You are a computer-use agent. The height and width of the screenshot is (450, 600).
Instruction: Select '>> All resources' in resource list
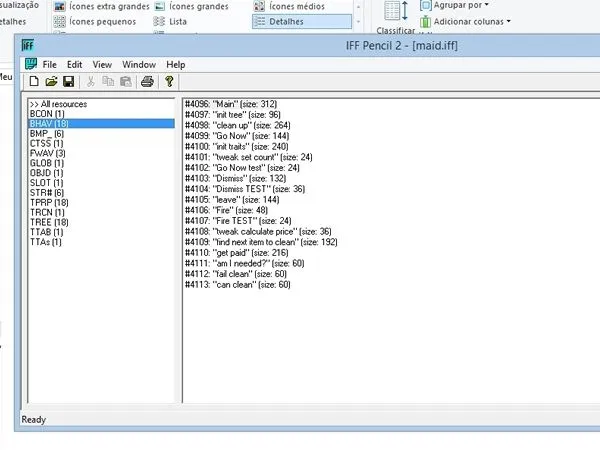pos(101,104)
